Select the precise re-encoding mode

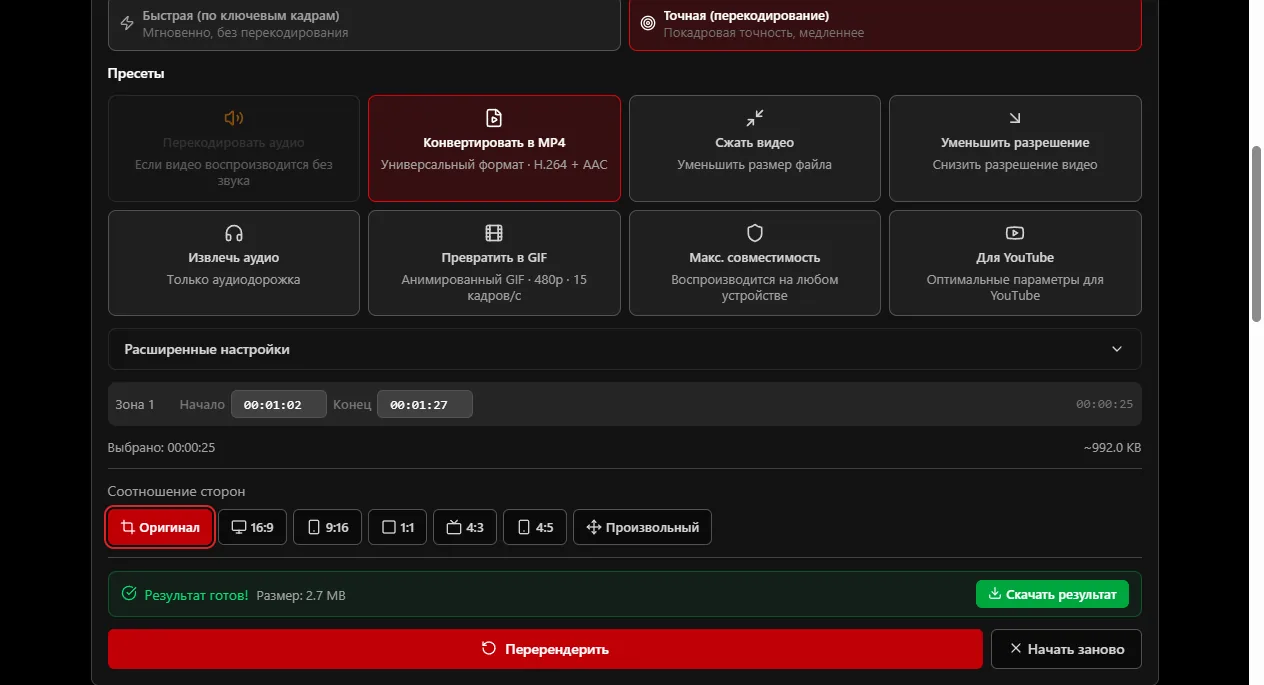(x=885, y=24)
